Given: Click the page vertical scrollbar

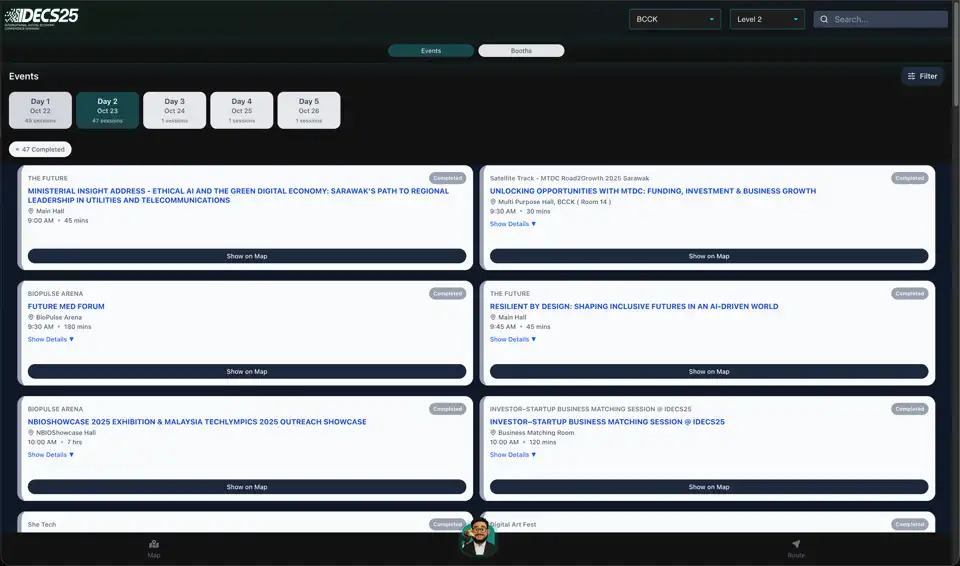Looking at the screenshot, I should [x=956, y=55].
